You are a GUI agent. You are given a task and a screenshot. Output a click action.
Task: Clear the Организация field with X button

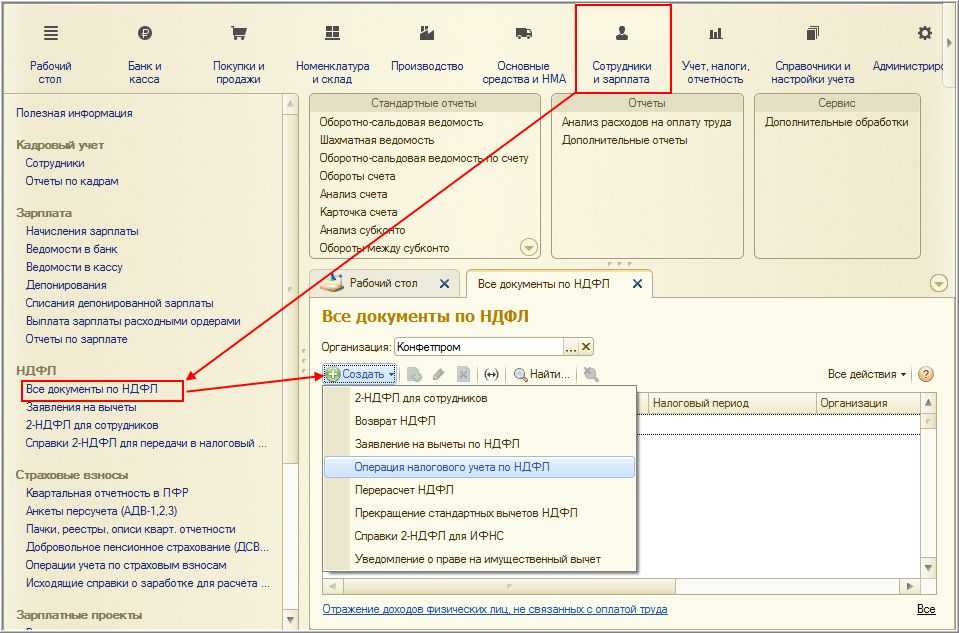(x=586, y=347)
